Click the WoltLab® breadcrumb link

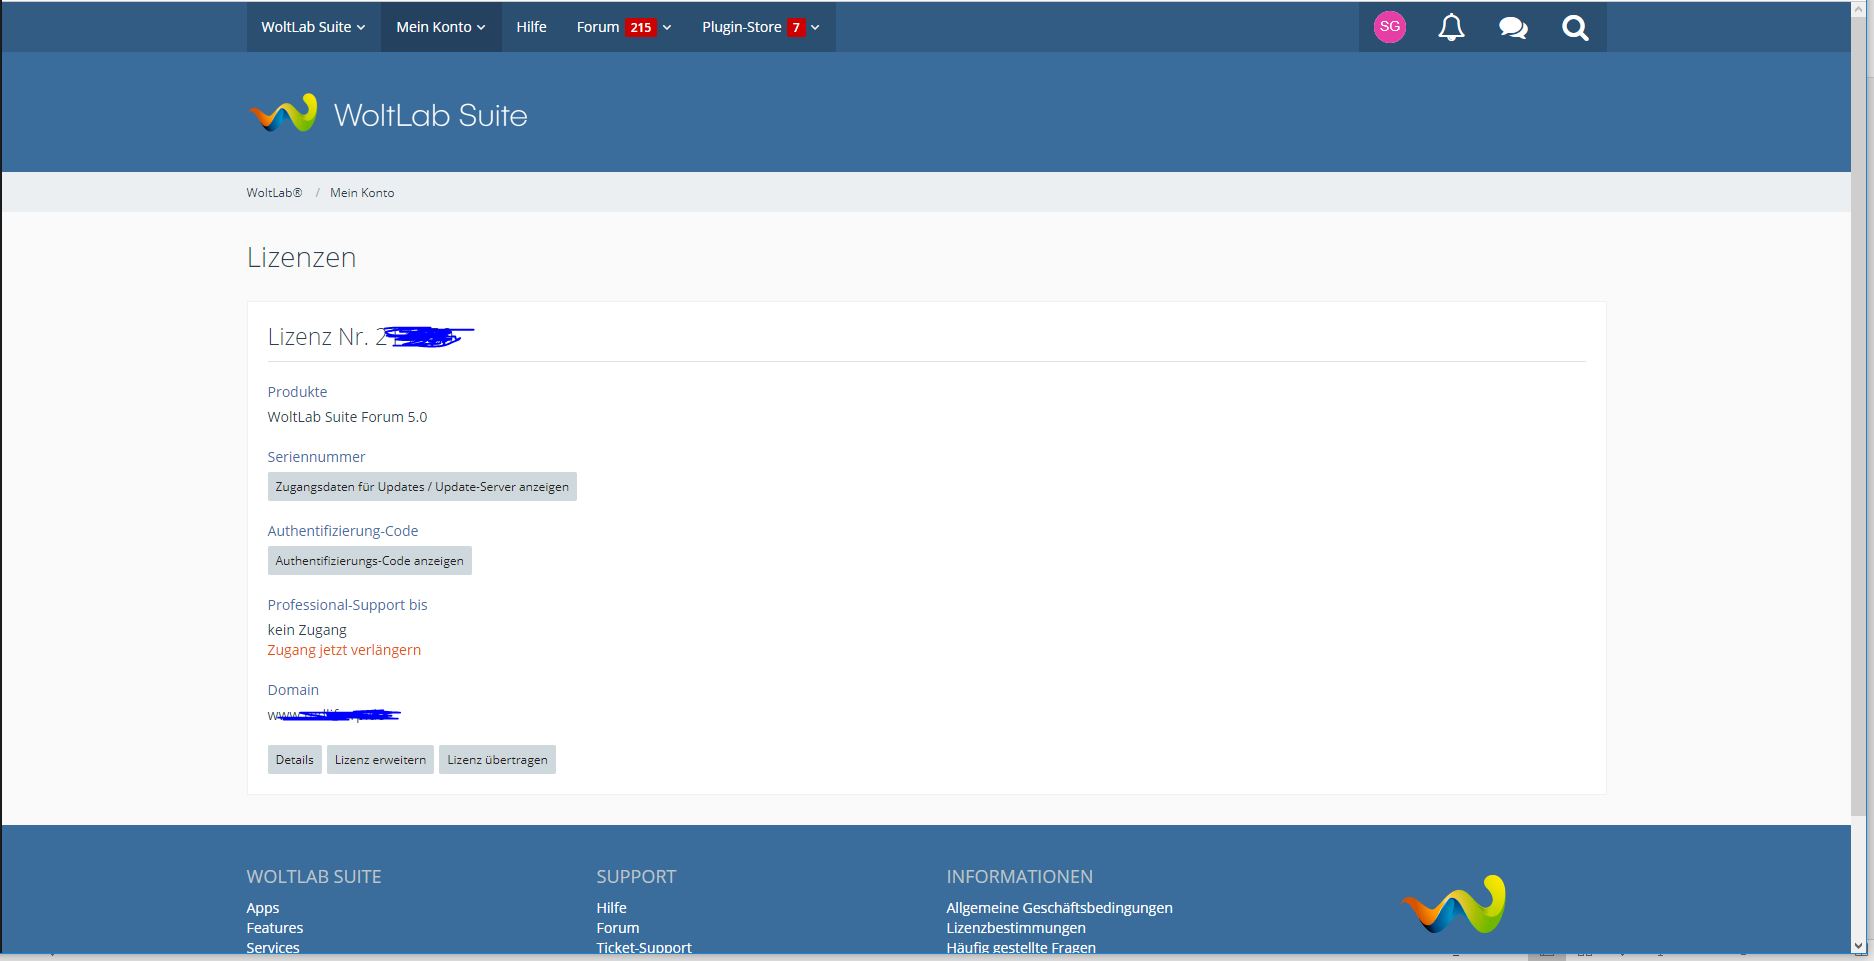(274, 193)
